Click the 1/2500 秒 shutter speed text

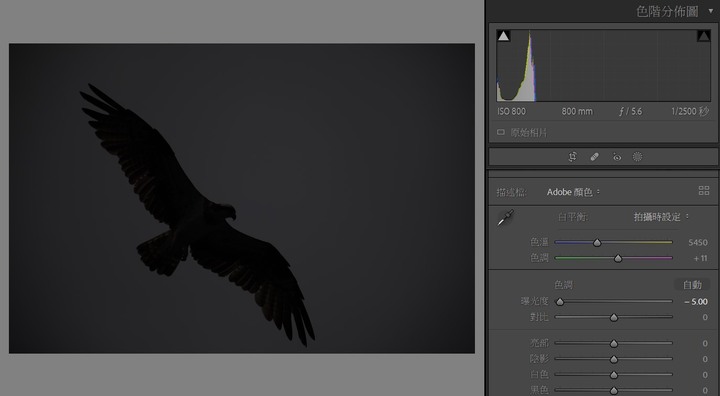pyautogui.click(x=690, y=111)
